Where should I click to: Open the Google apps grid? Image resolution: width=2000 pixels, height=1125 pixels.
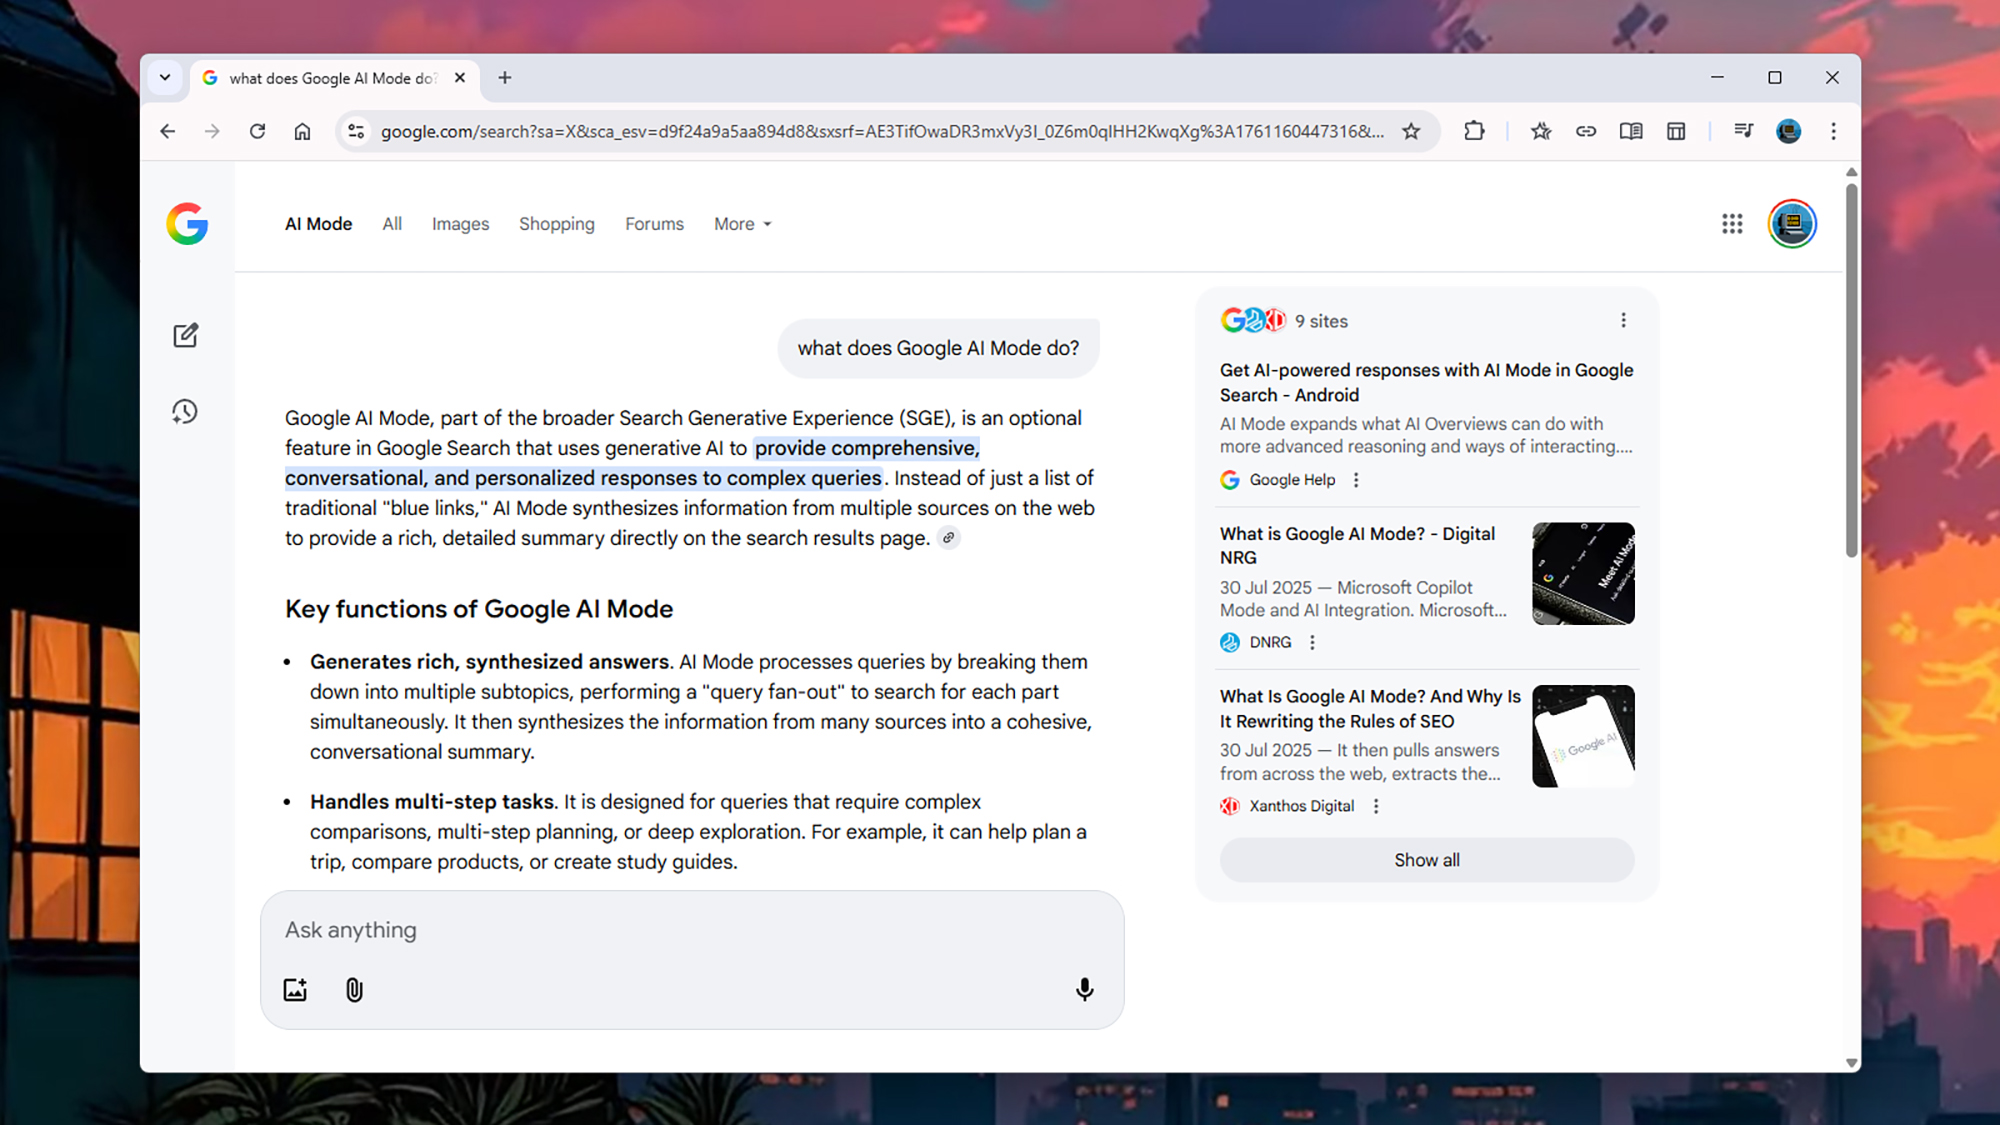pos(1731,224)
